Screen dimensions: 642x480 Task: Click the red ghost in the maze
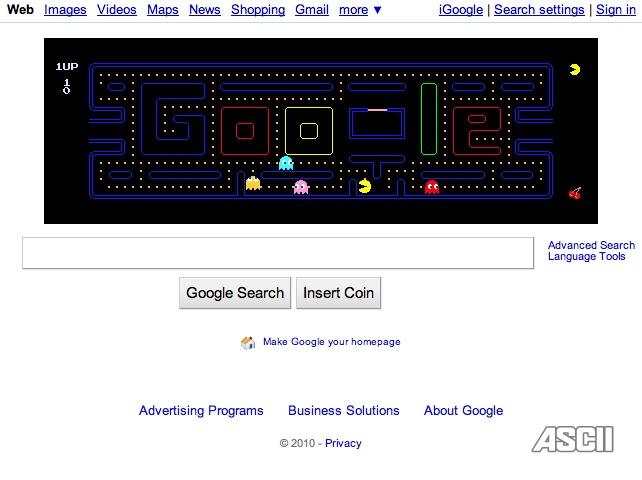432,187
